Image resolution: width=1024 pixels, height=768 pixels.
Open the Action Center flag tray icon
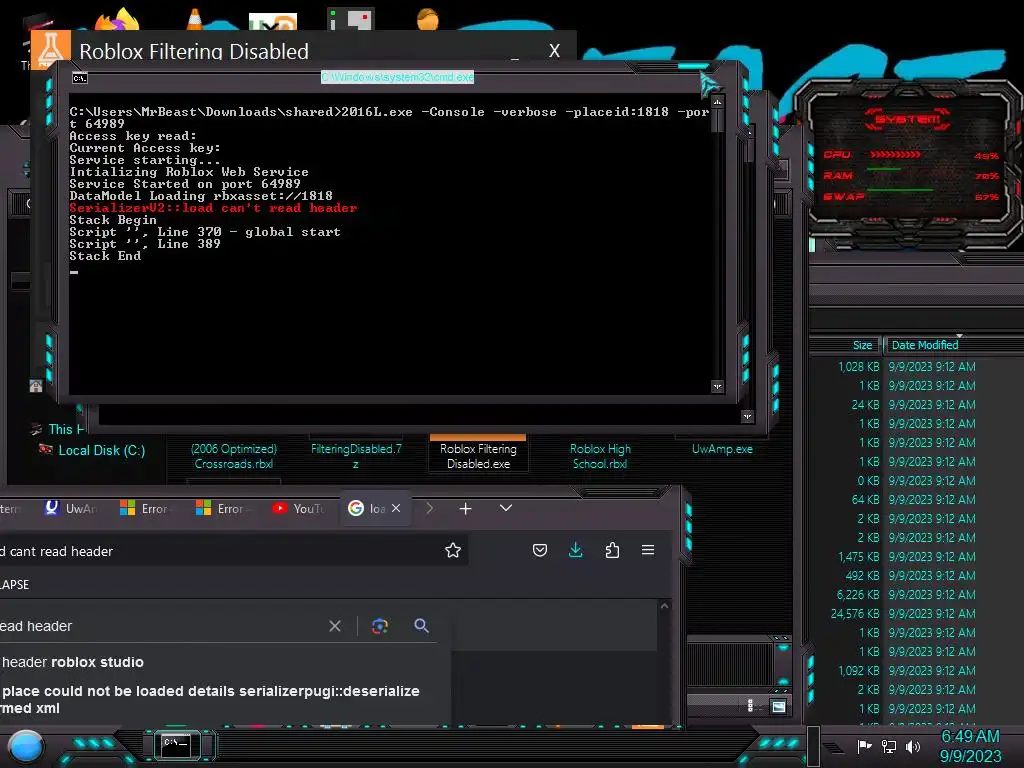pos(864,746)
